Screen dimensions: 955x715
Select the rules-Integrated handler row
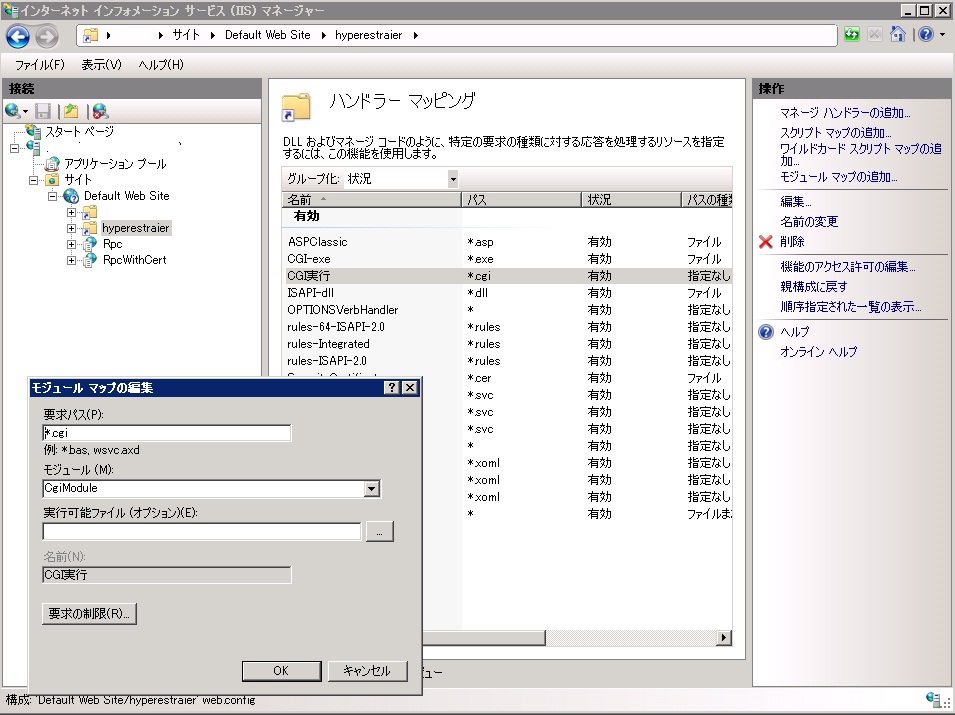(507, 344)
